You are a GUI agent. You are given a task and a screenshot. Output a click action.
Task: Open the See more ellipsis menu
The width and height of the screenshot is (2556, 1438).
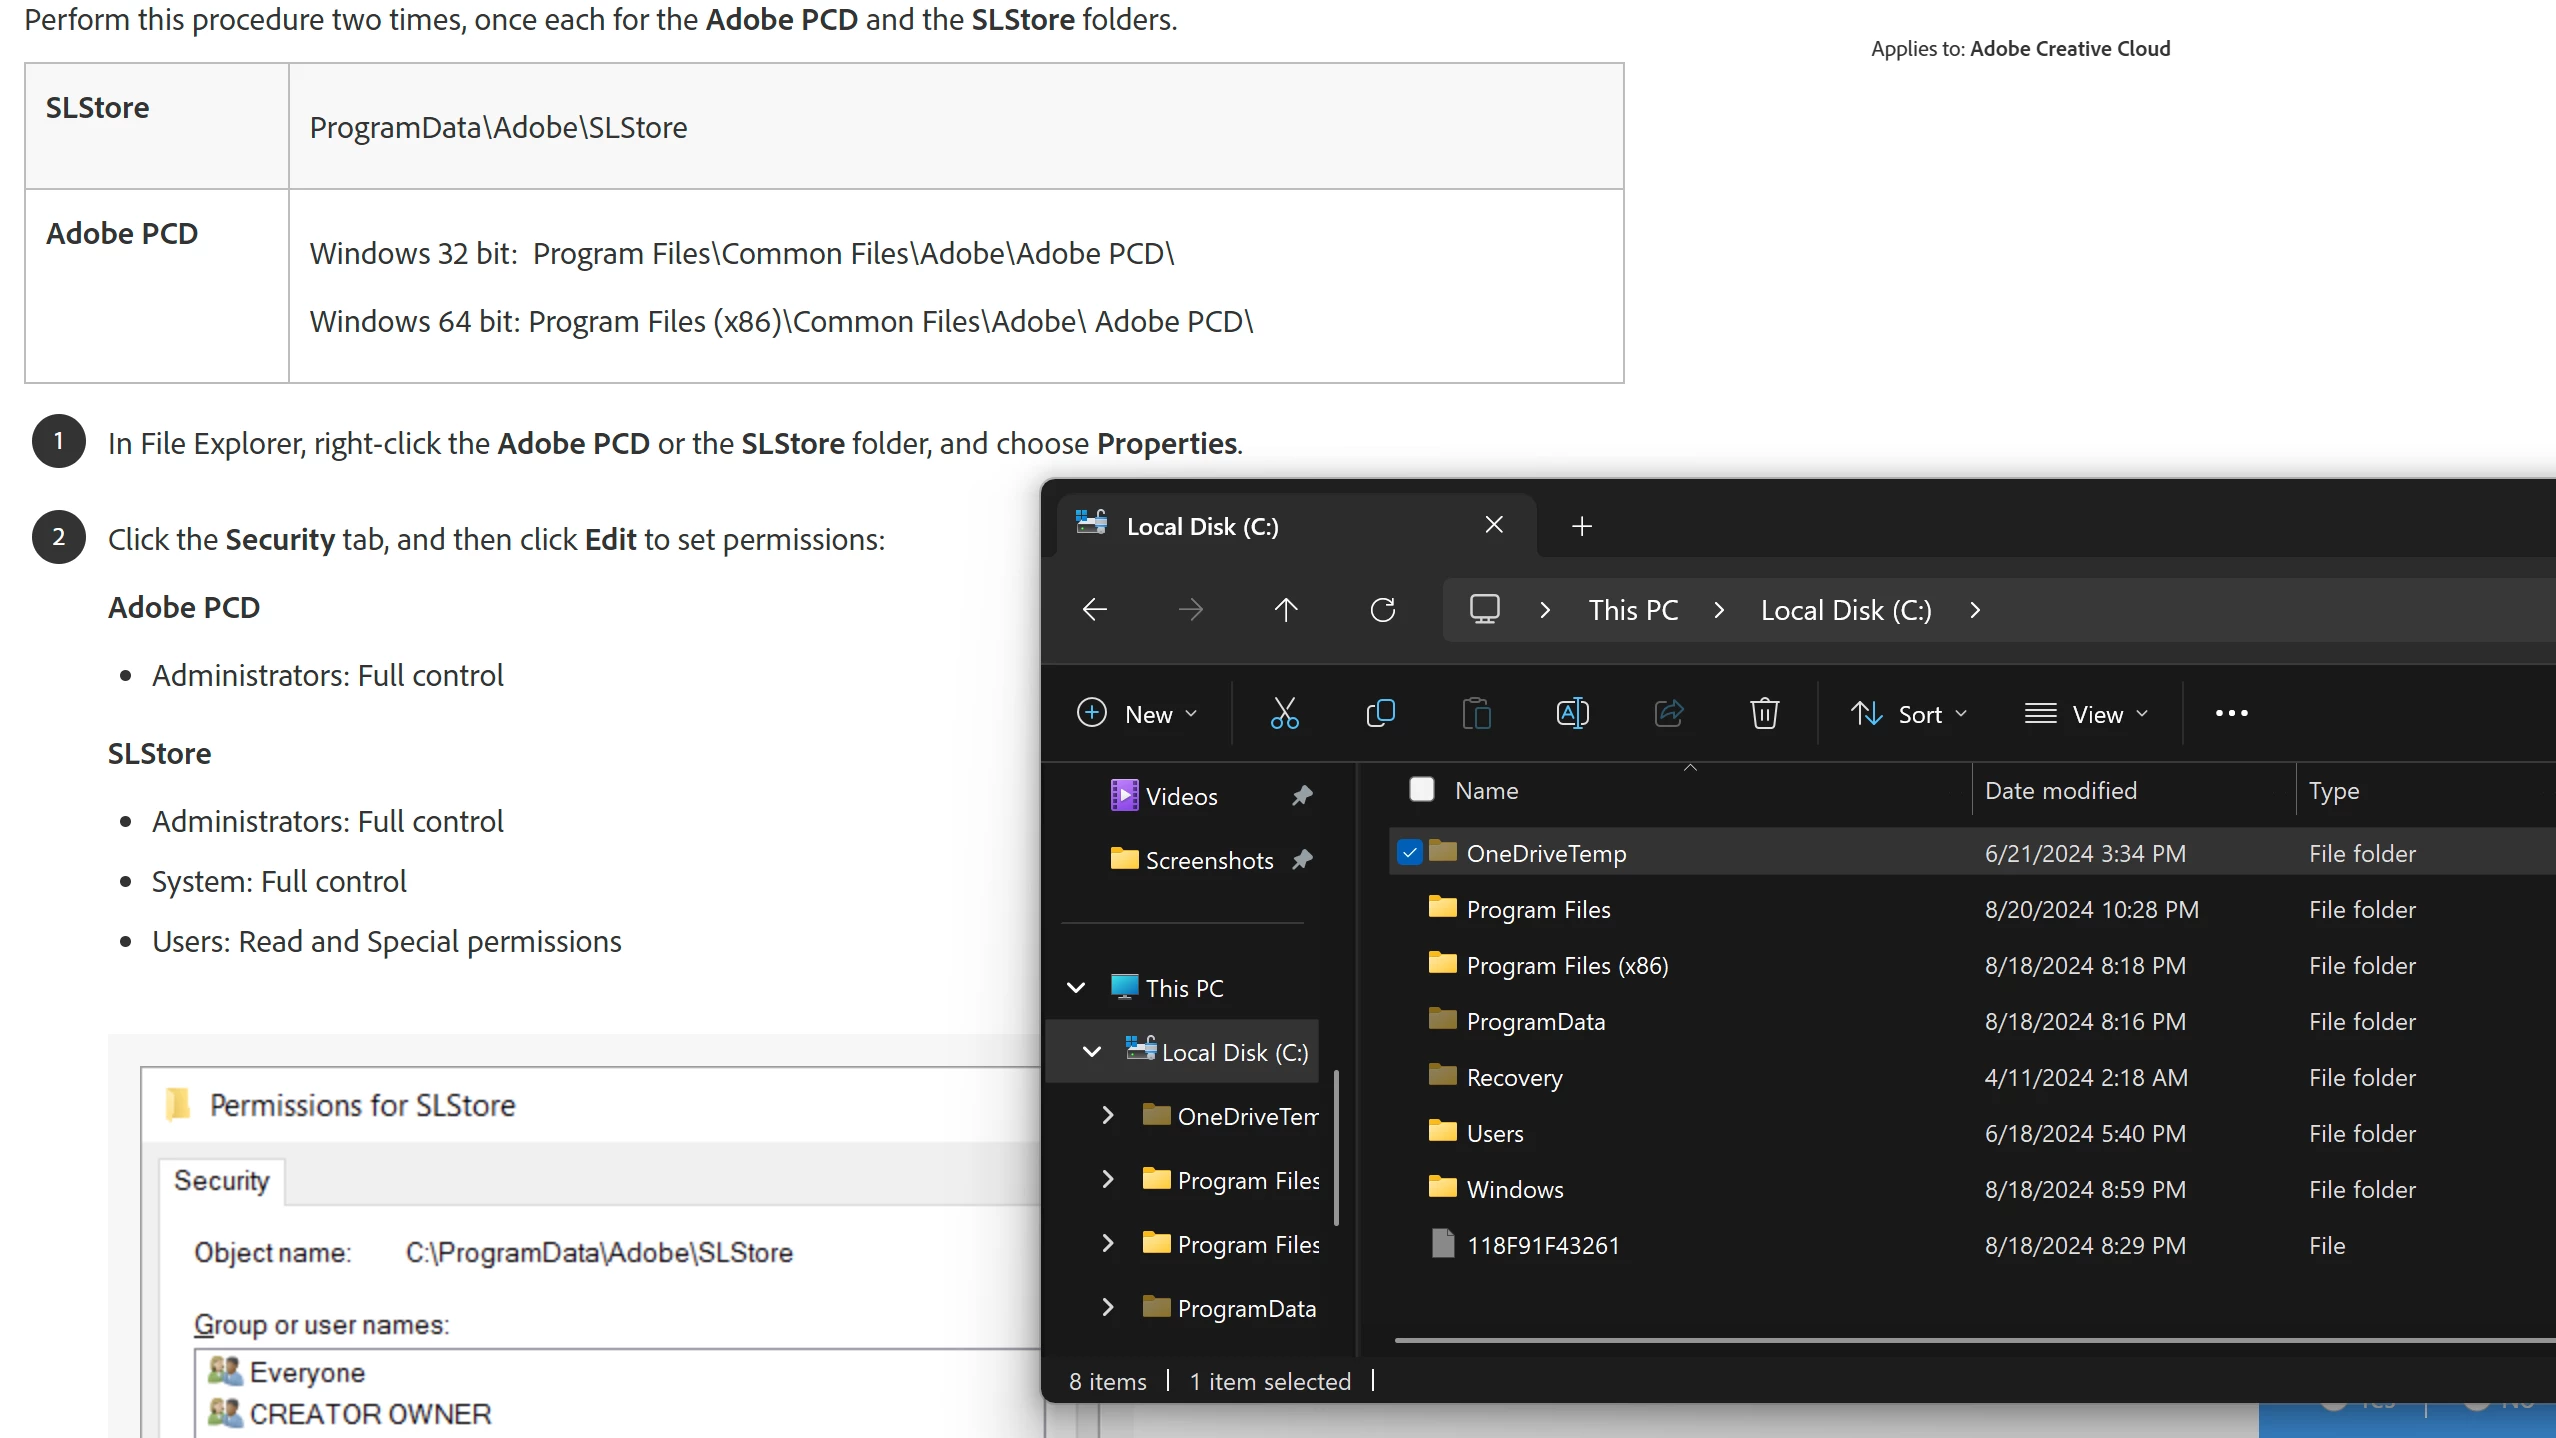coord(2231,713)
